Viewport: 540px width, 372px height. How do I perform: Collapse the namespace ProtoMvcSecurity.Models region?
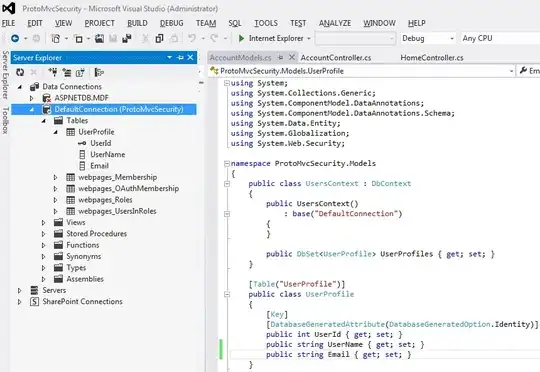(x=227, y=164)
